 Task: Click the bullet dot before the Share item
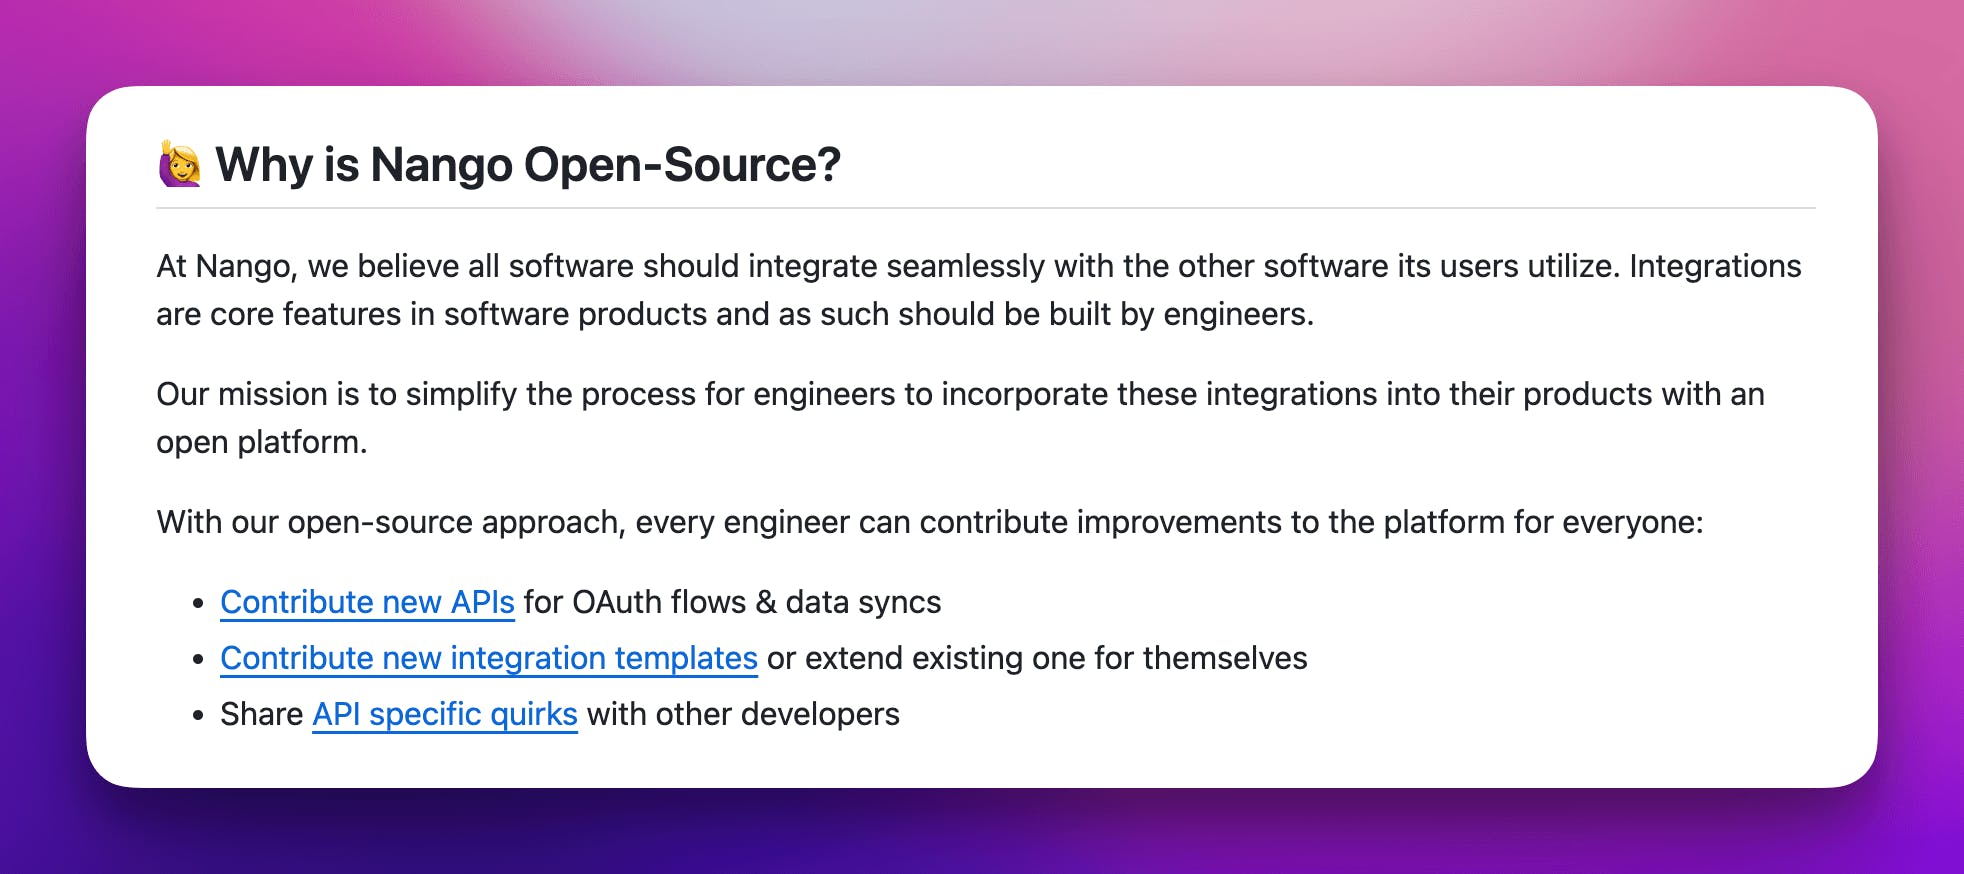(199, 716)
